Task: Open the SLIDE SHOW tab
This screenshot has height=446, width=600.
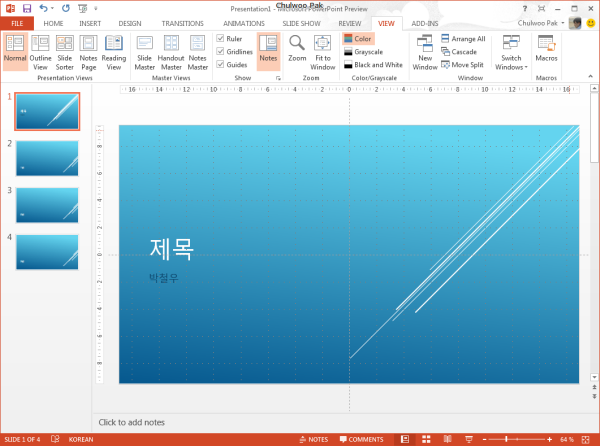Action: tap(302, 23)
